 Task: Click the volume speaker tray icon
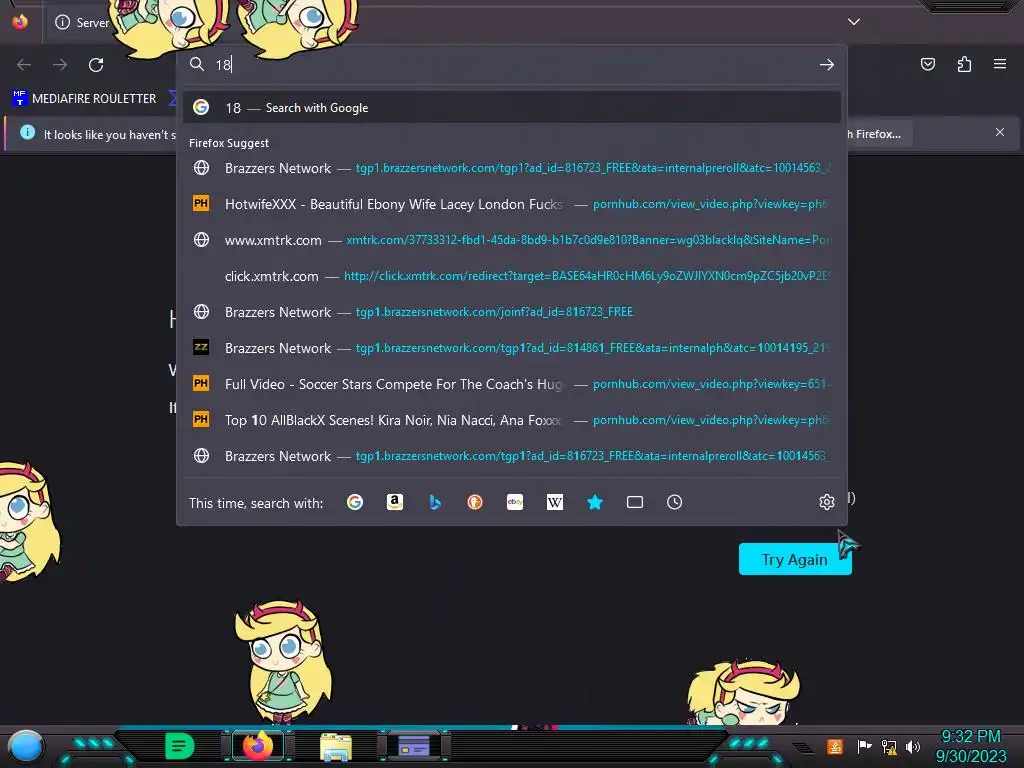point(913,747)
